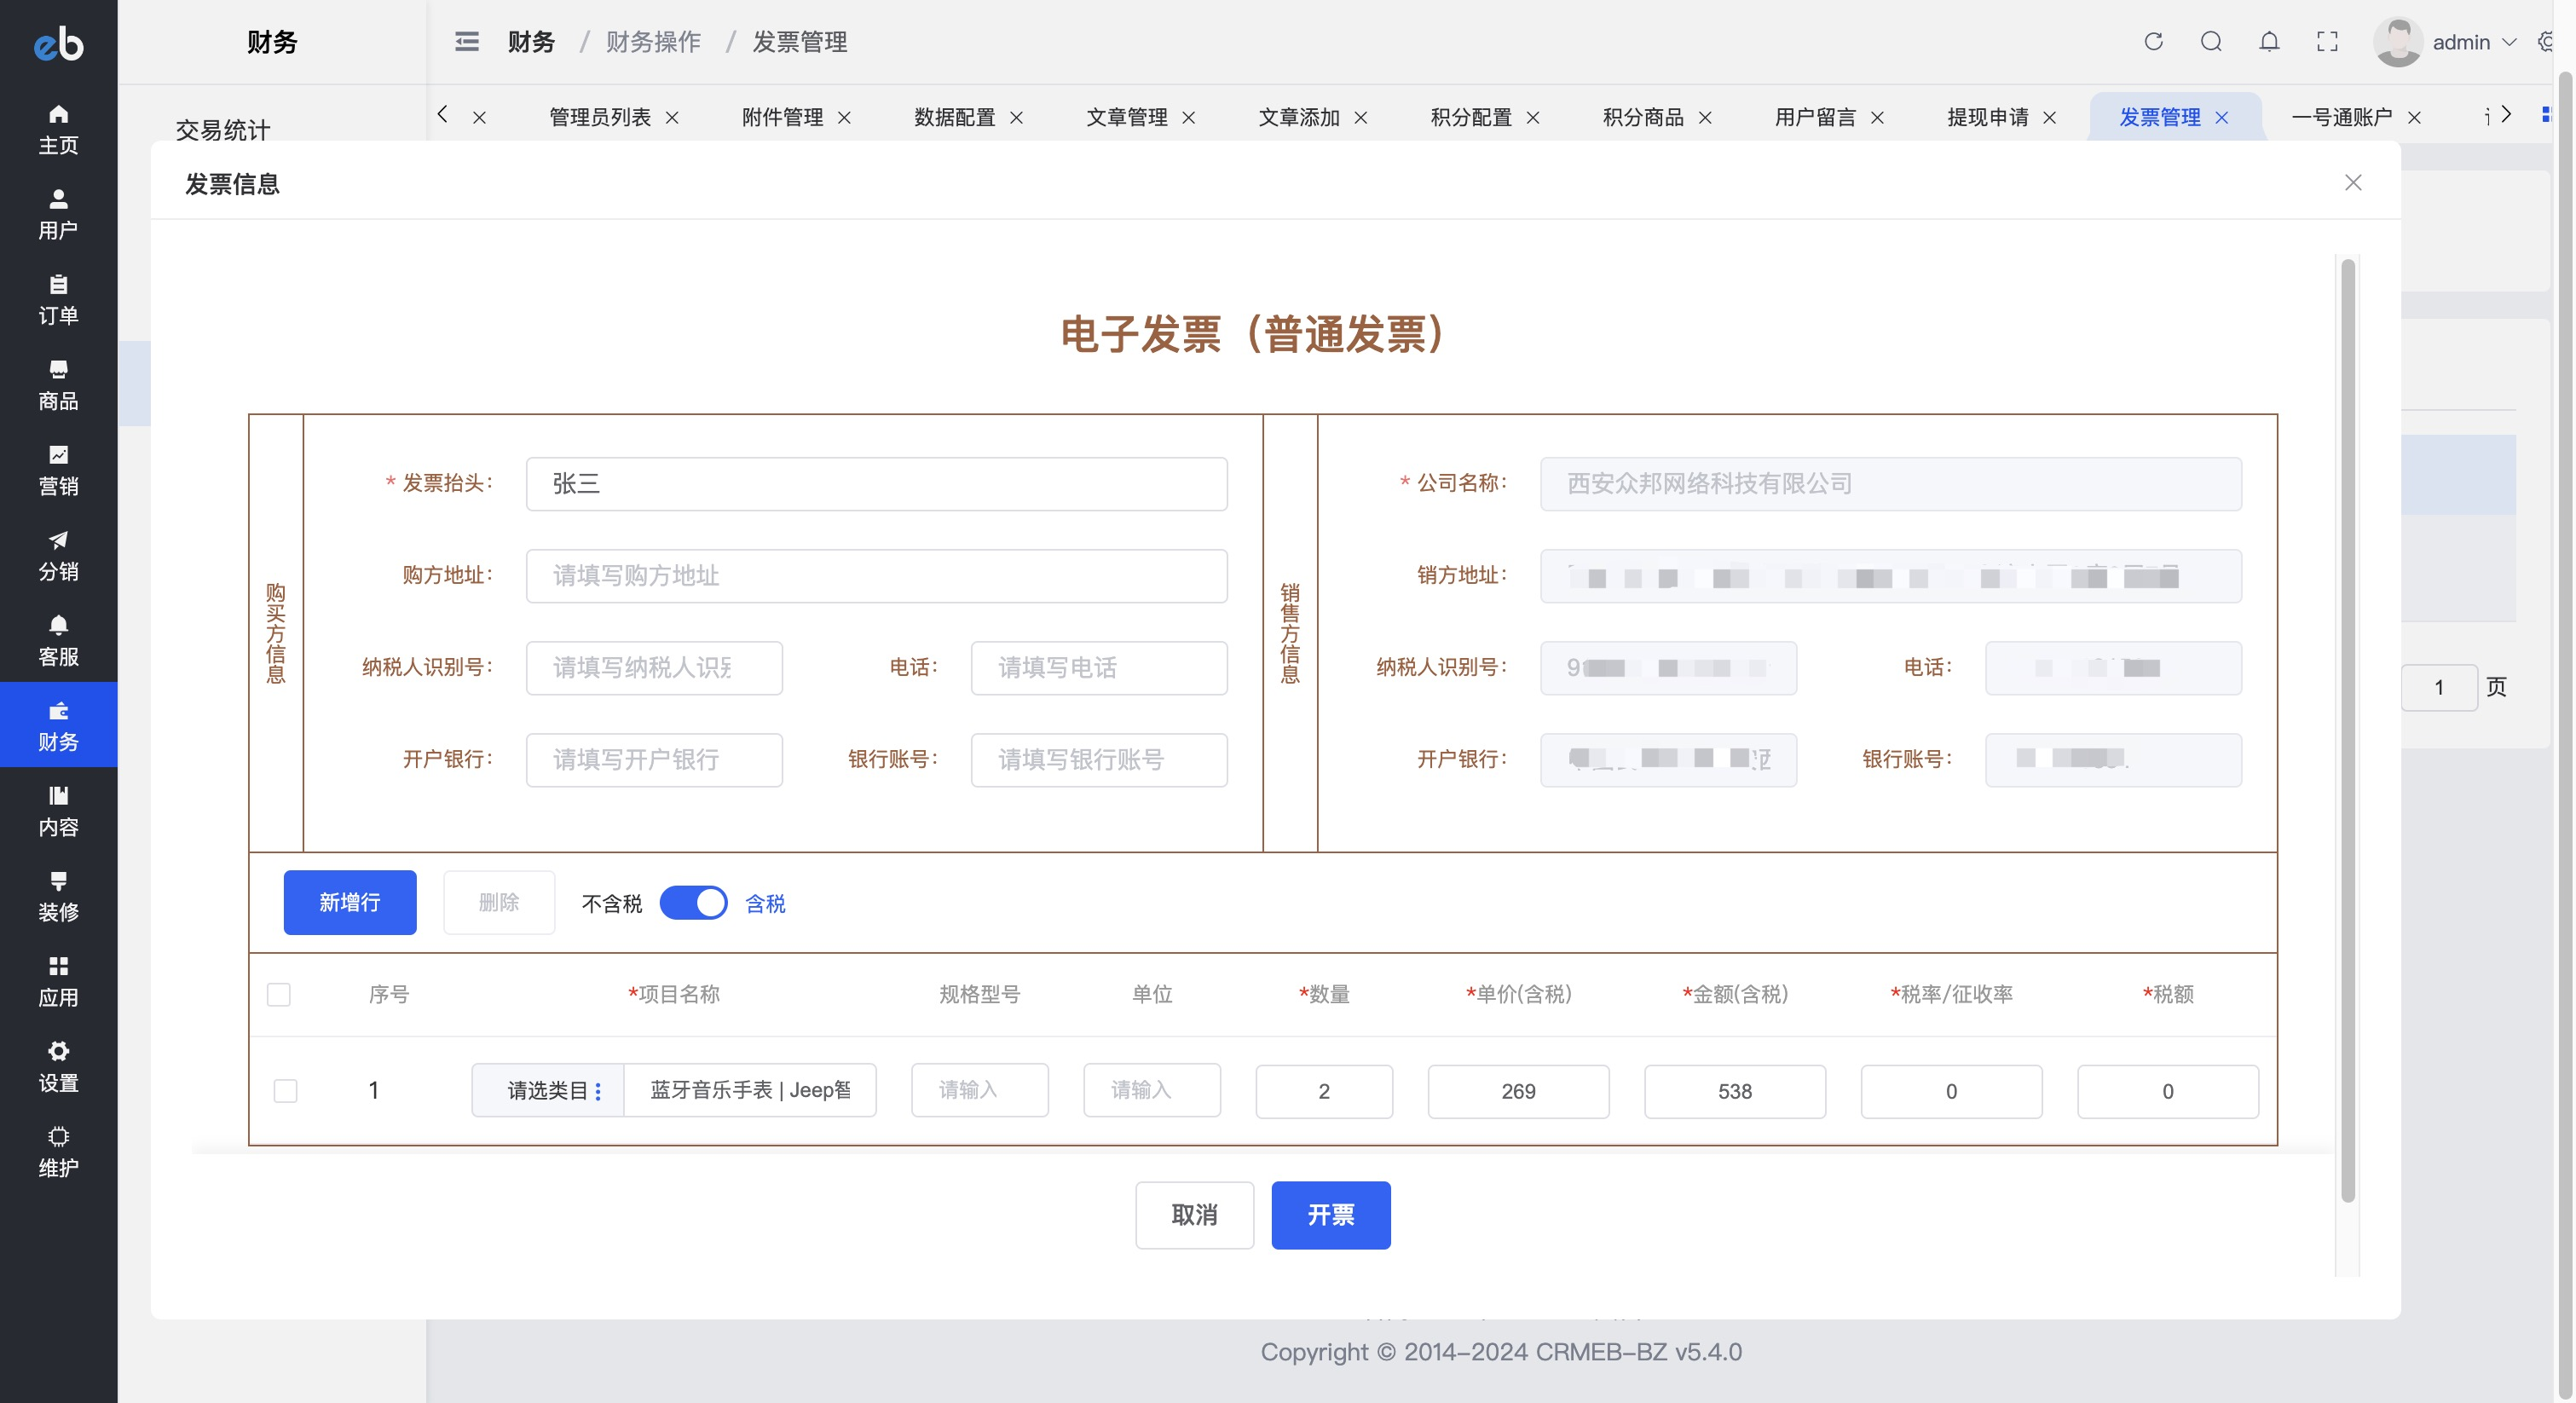
Task: Open the 营销 marketing sidebar icon
Action: (x=58, y=470)
